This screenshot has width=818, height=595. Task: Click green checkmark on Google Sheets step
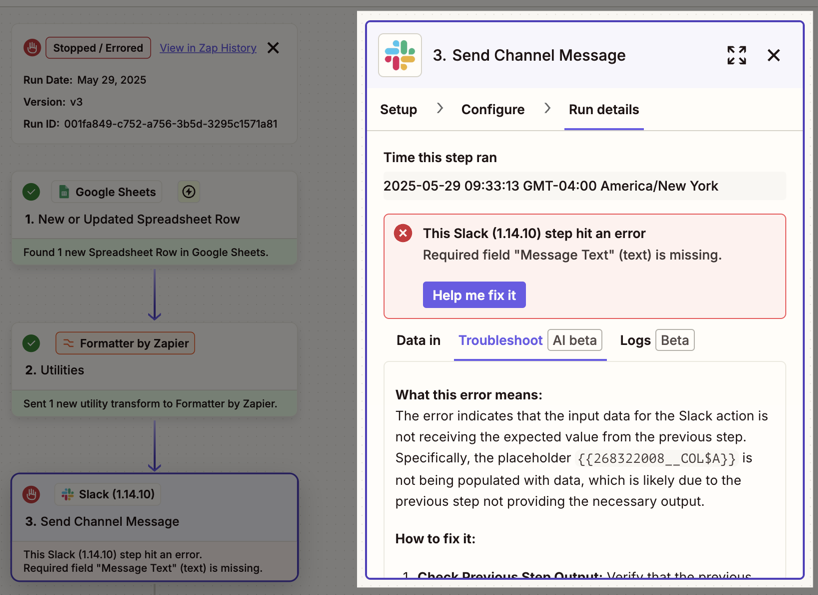pyautogui.click(x=32, y=192)
